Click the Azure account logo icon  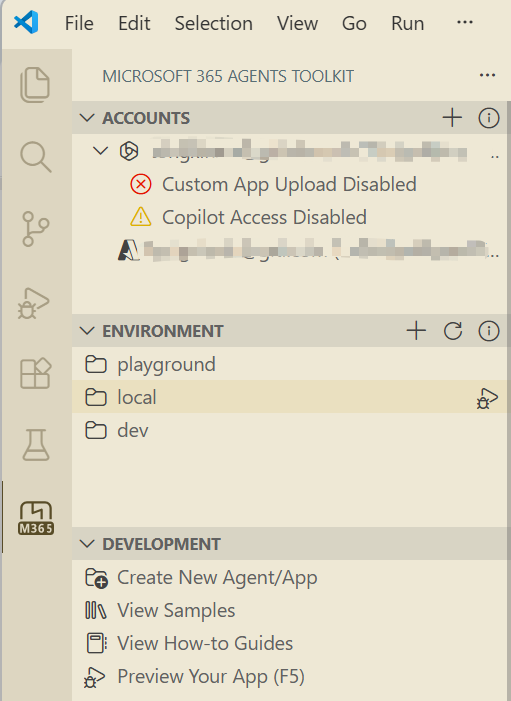coord(128,250)
